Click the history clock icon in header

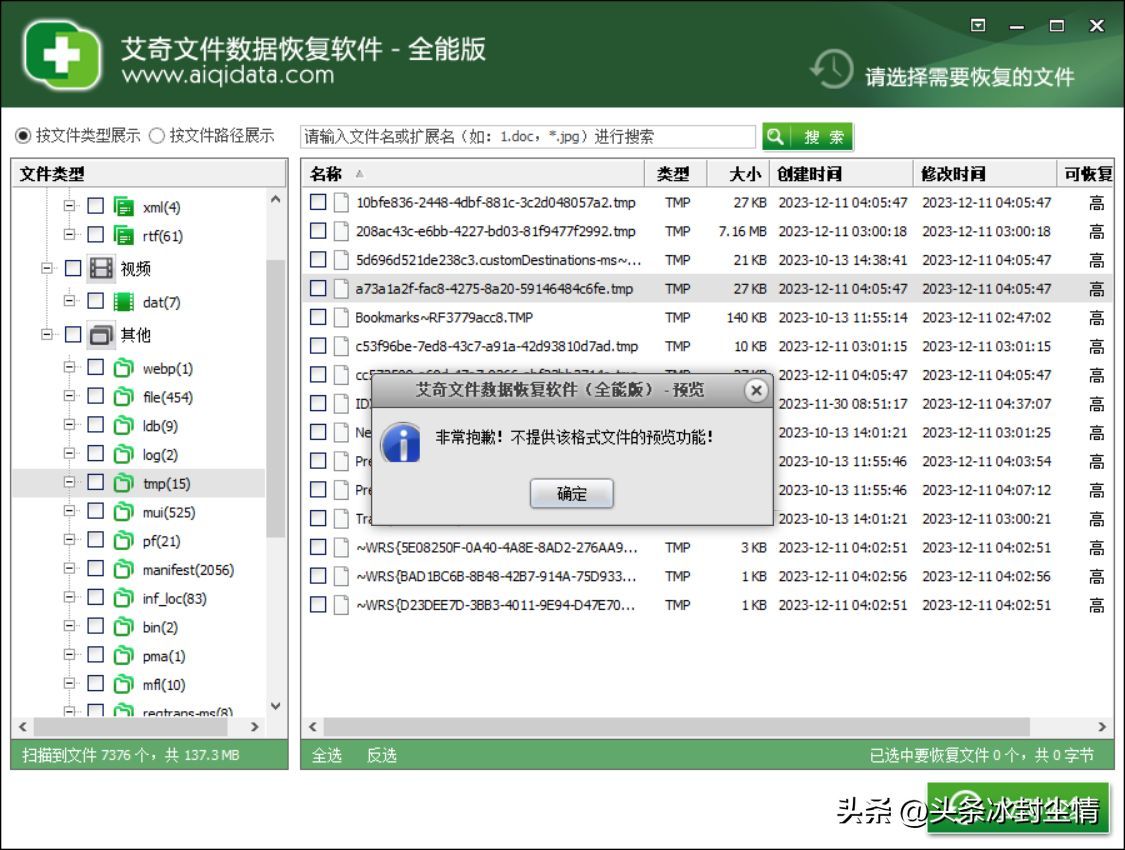832,70
